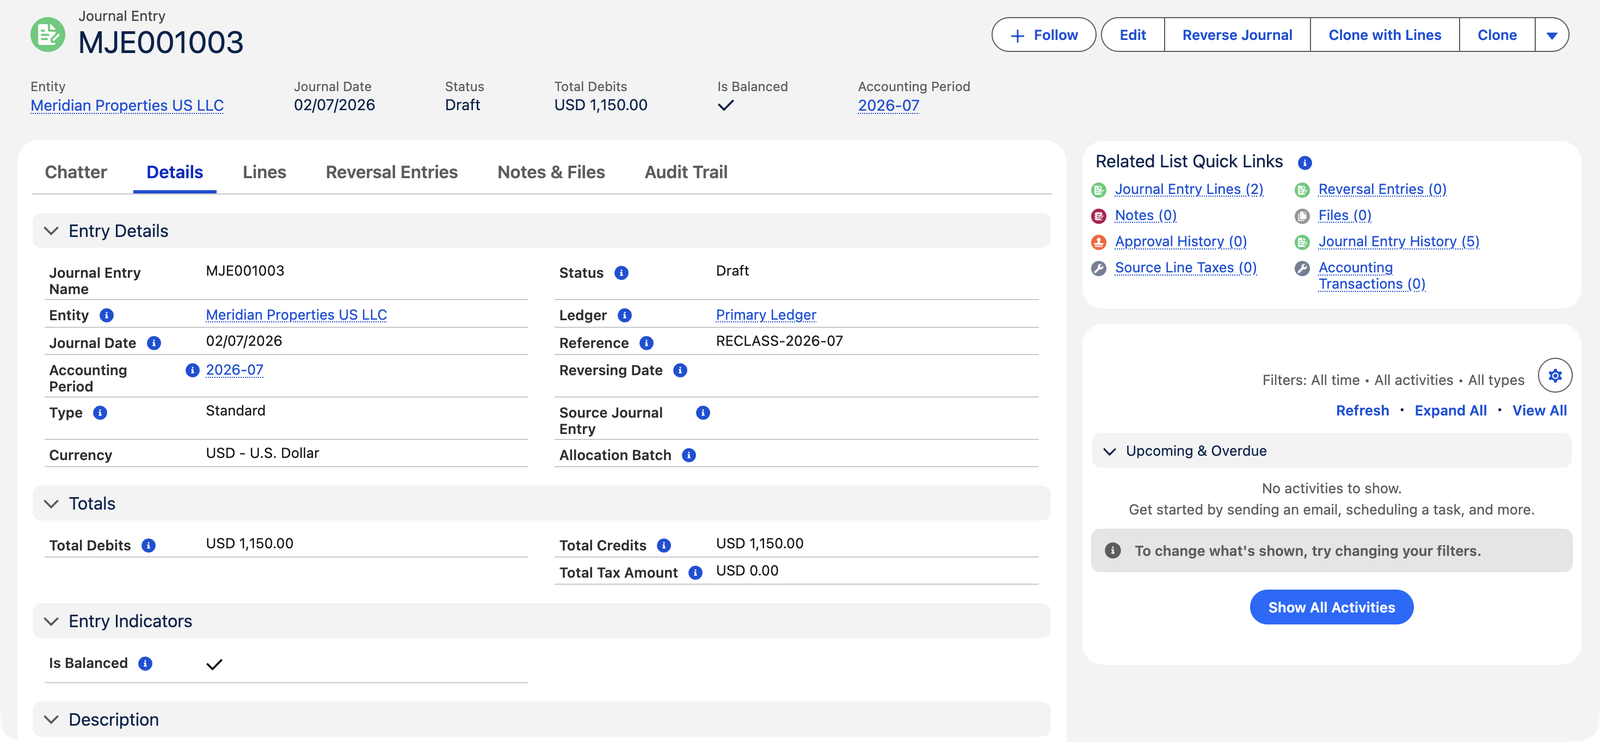Viewport: 1600px width, 742px height.
Task: Switch to the Lines tab
Action: pyautogui.click(x=264, y=172)
